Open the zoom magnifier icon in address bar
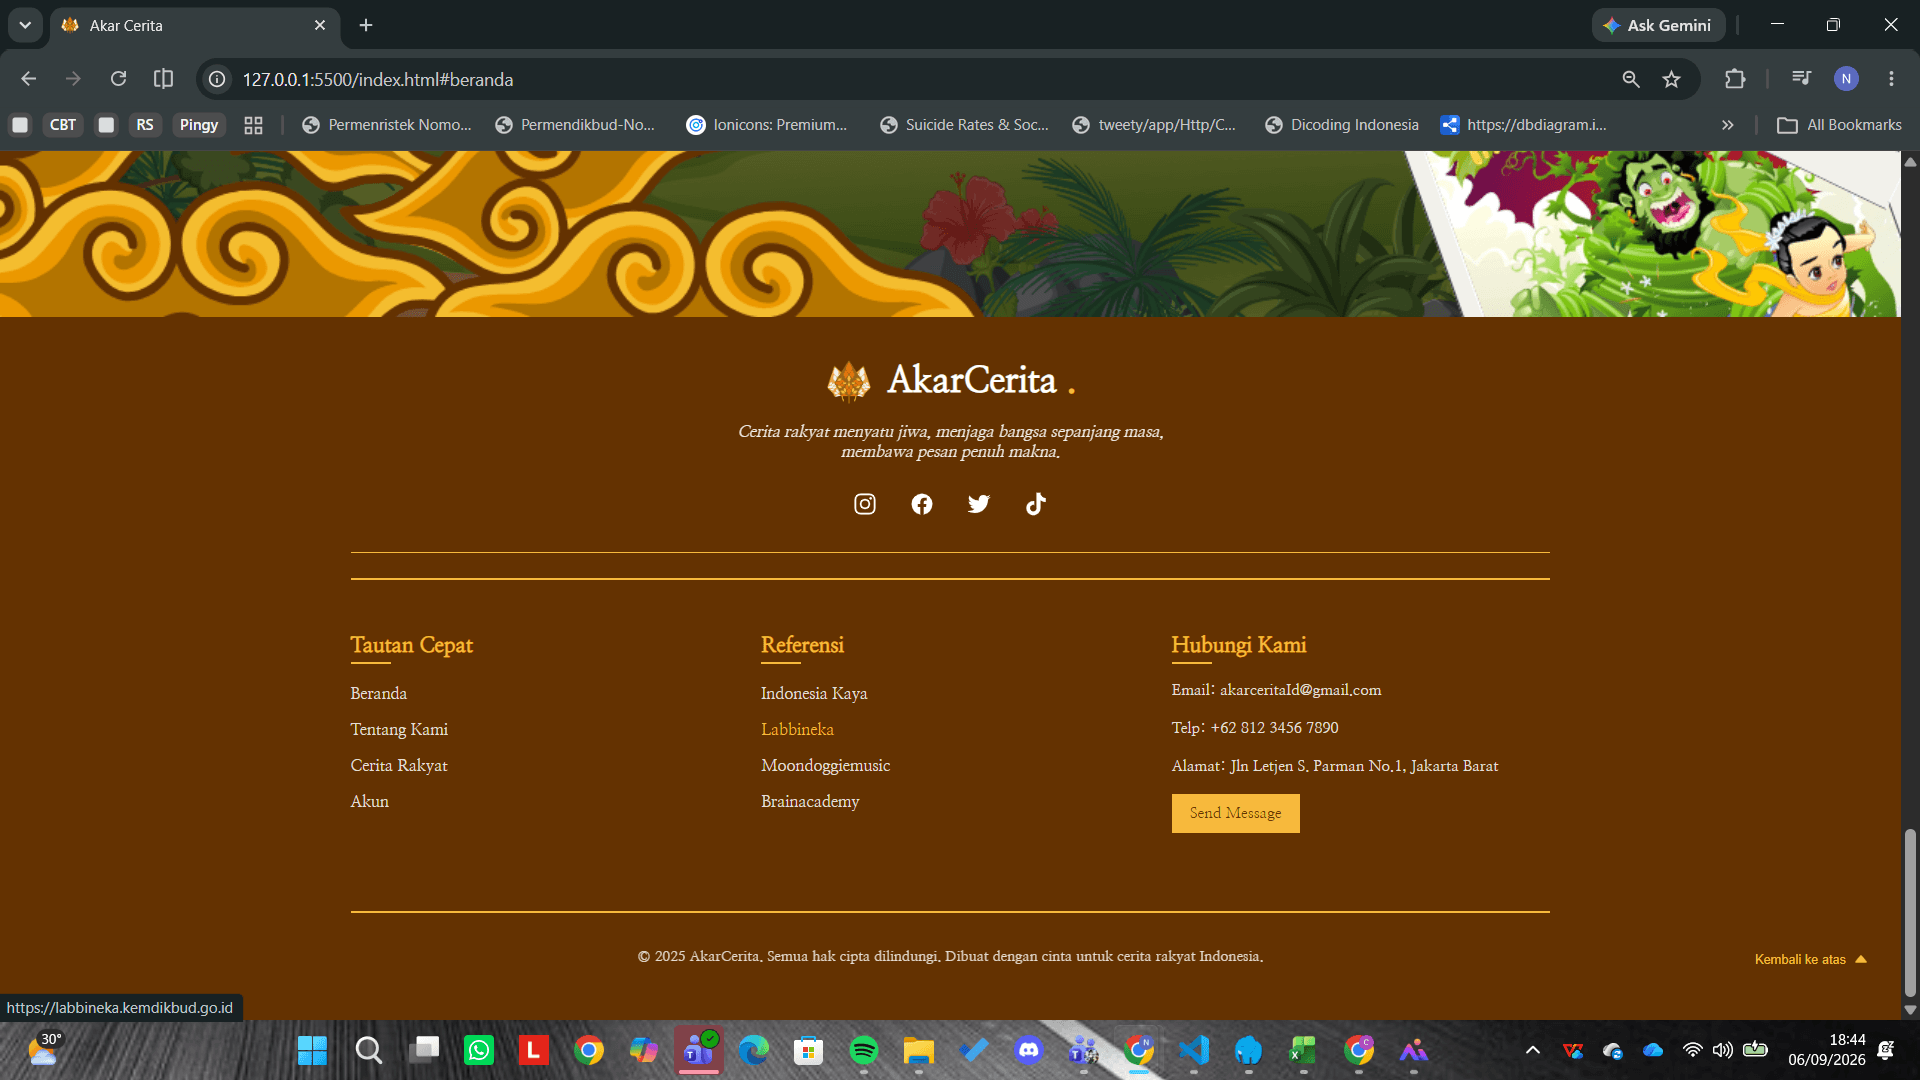The height and width of the screenshot is (1080, 1920). (1631, 79)
